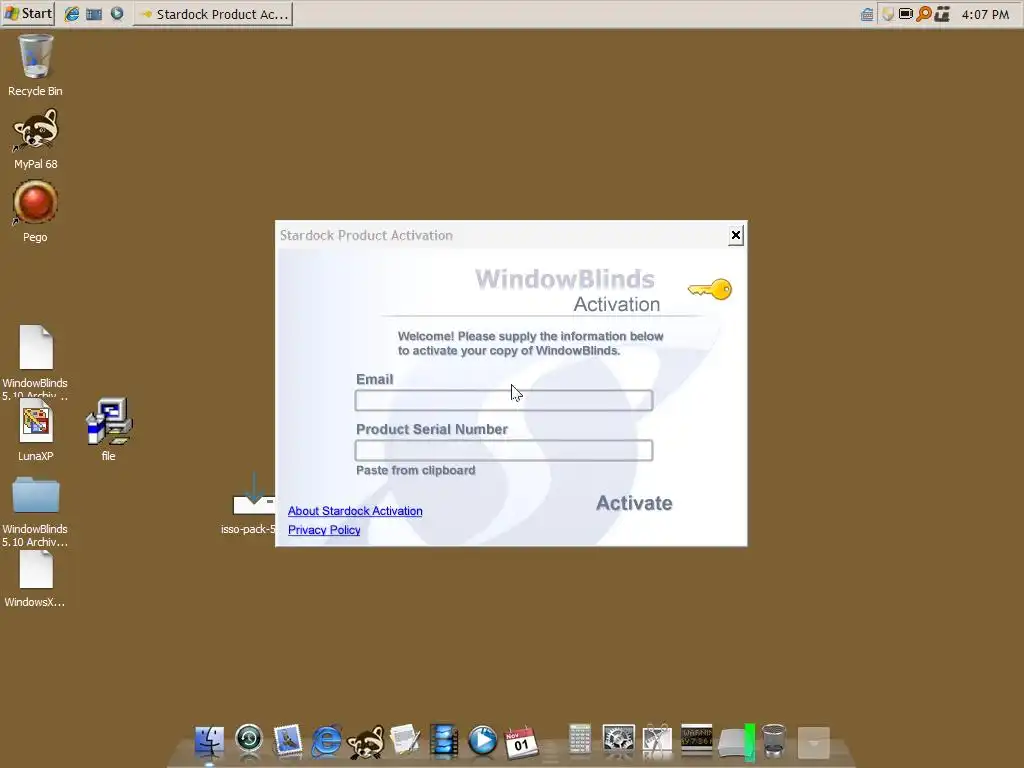Close the Stardock Product Activation dialog
This screenshot has width=1024, height=768.
[735, 235]
